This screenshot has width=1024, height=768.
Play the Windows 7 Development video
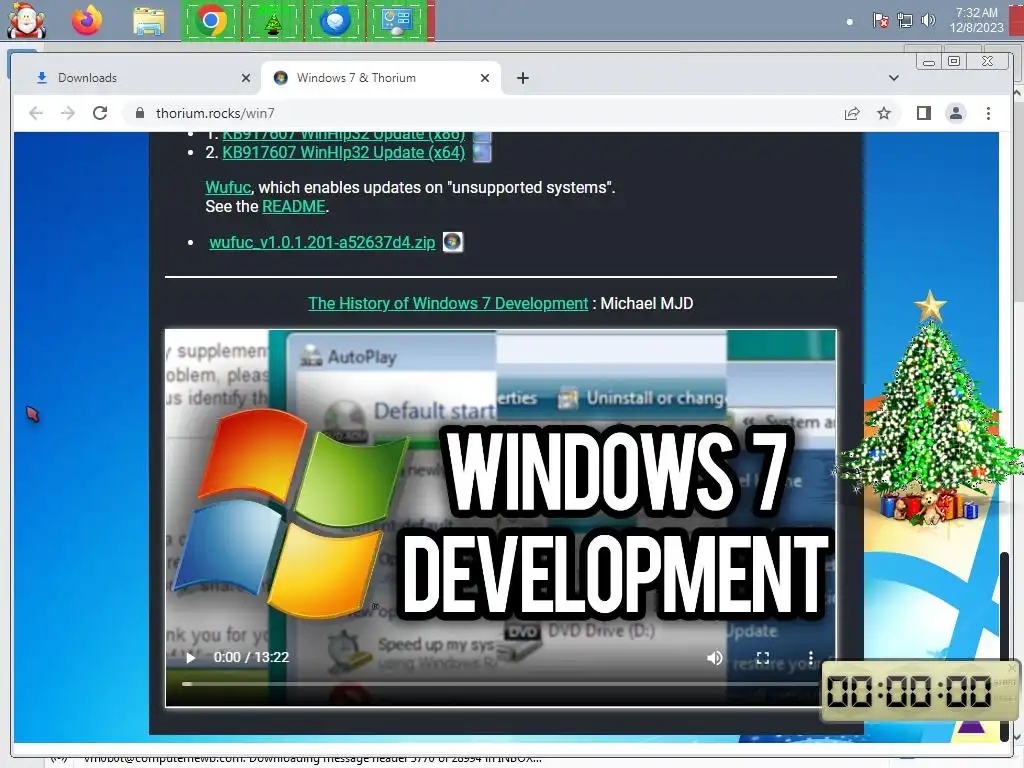click(x=191, y=658)
